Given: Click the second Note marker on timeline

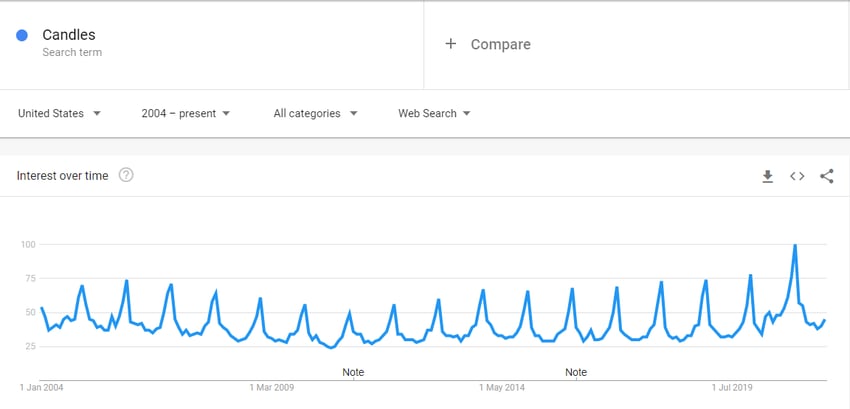Looking at the screenshot, I should coord(576,373).
